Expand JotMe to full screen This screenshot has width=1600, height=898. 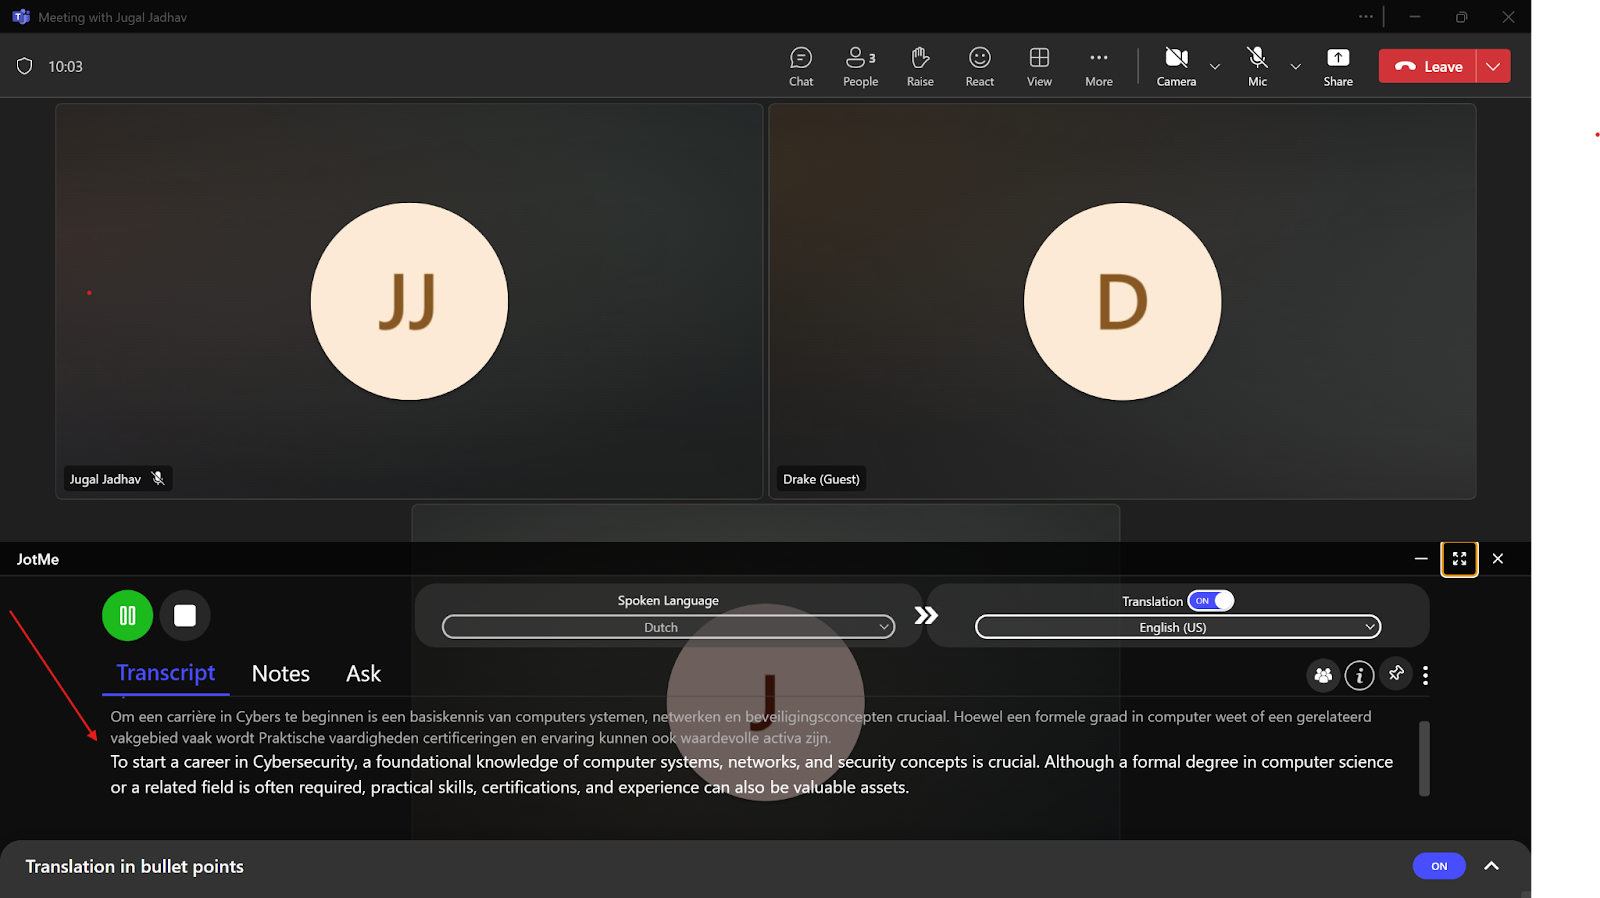click(1459, 559)
